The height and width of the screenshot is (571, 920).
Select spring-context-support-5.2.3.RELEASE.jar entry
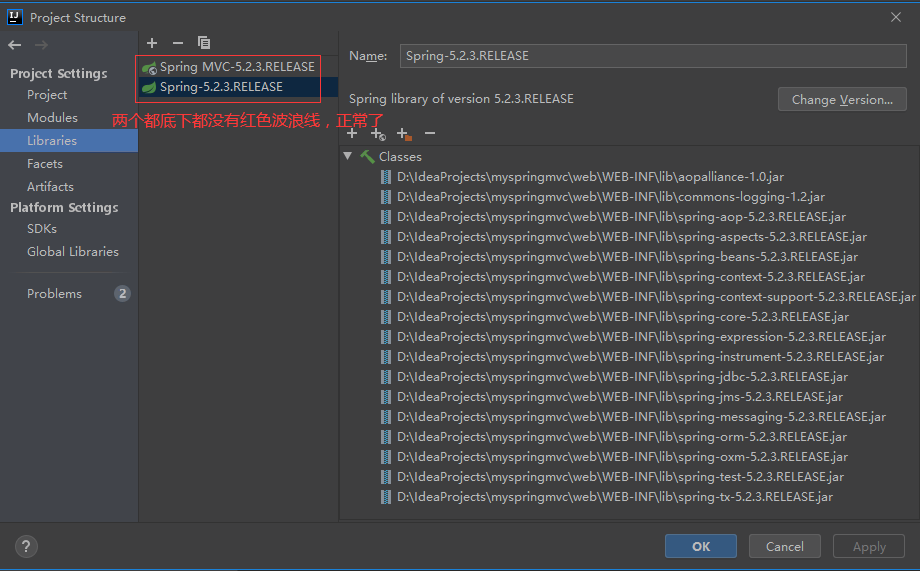pyautogui.click(x=656, y=297)
